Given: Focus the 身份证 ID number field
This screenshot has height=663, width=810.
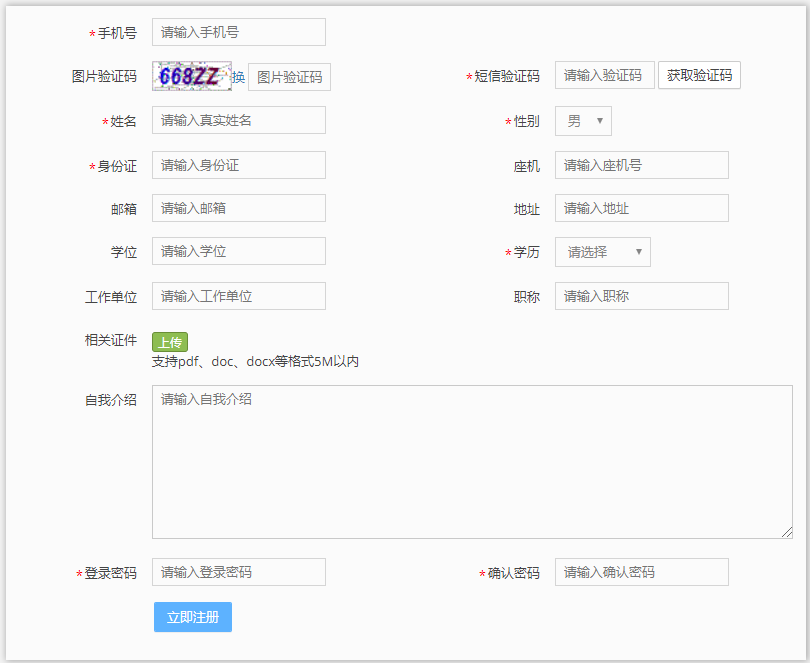Looking at the screenshot, I should coord(239,165).
